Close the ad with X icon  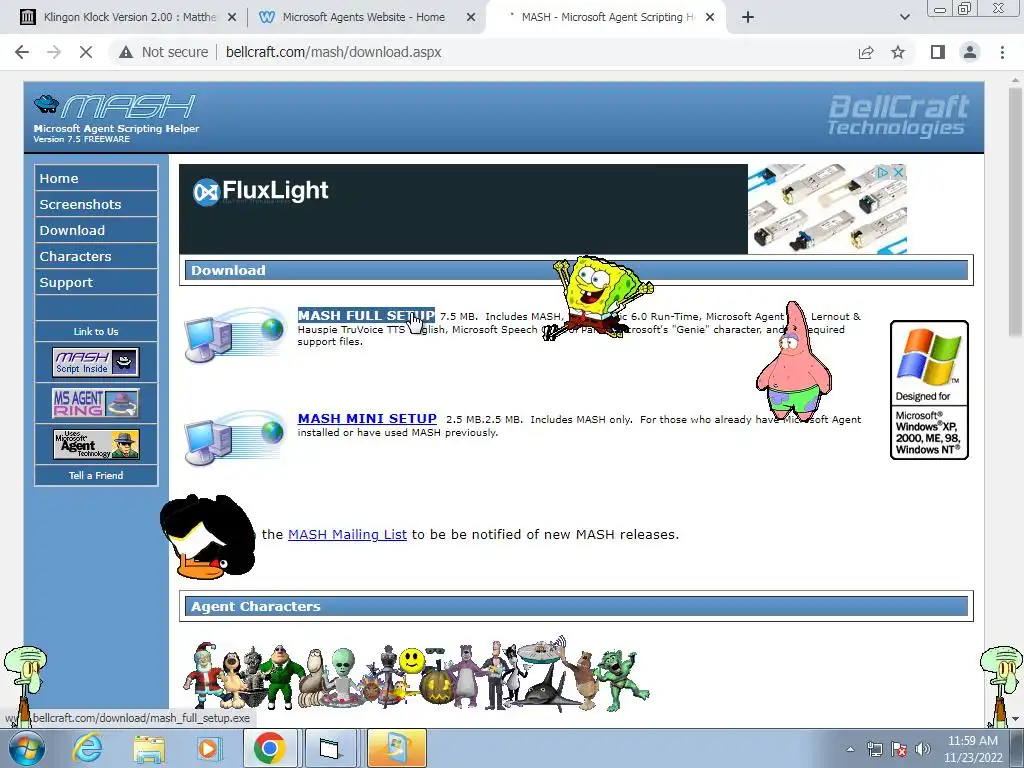(x=898, y=172)
